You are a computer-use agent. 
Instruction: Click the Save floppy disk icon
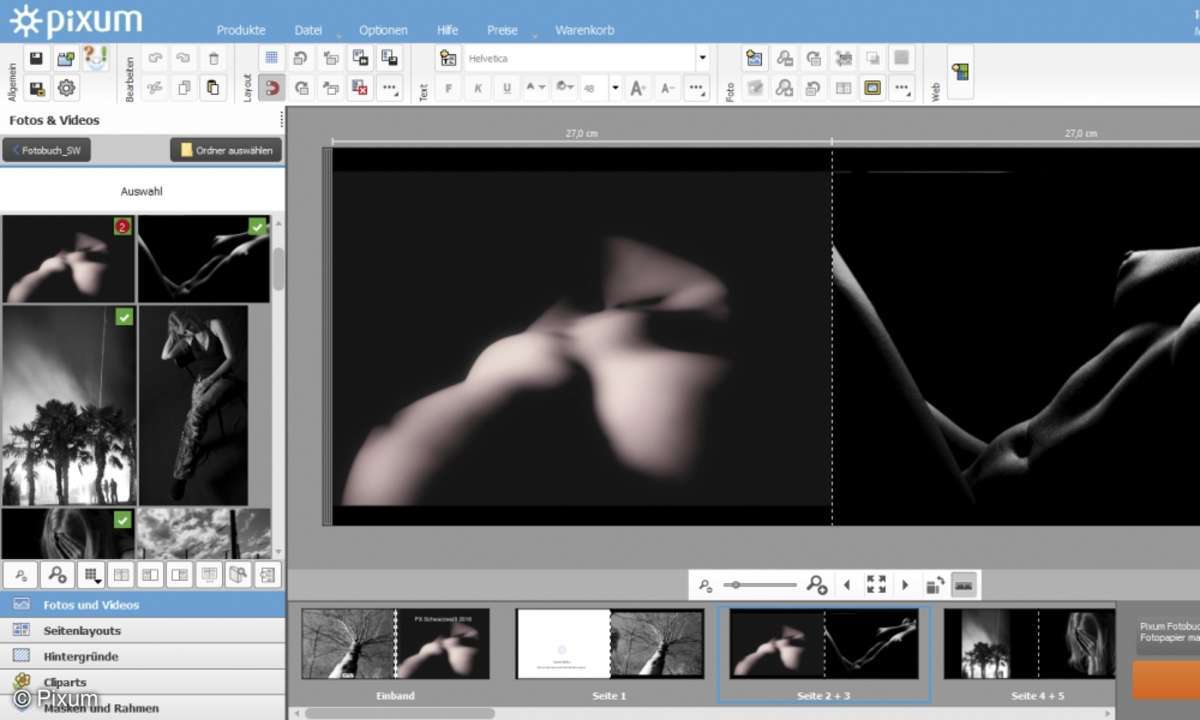(x=37, y=59)
